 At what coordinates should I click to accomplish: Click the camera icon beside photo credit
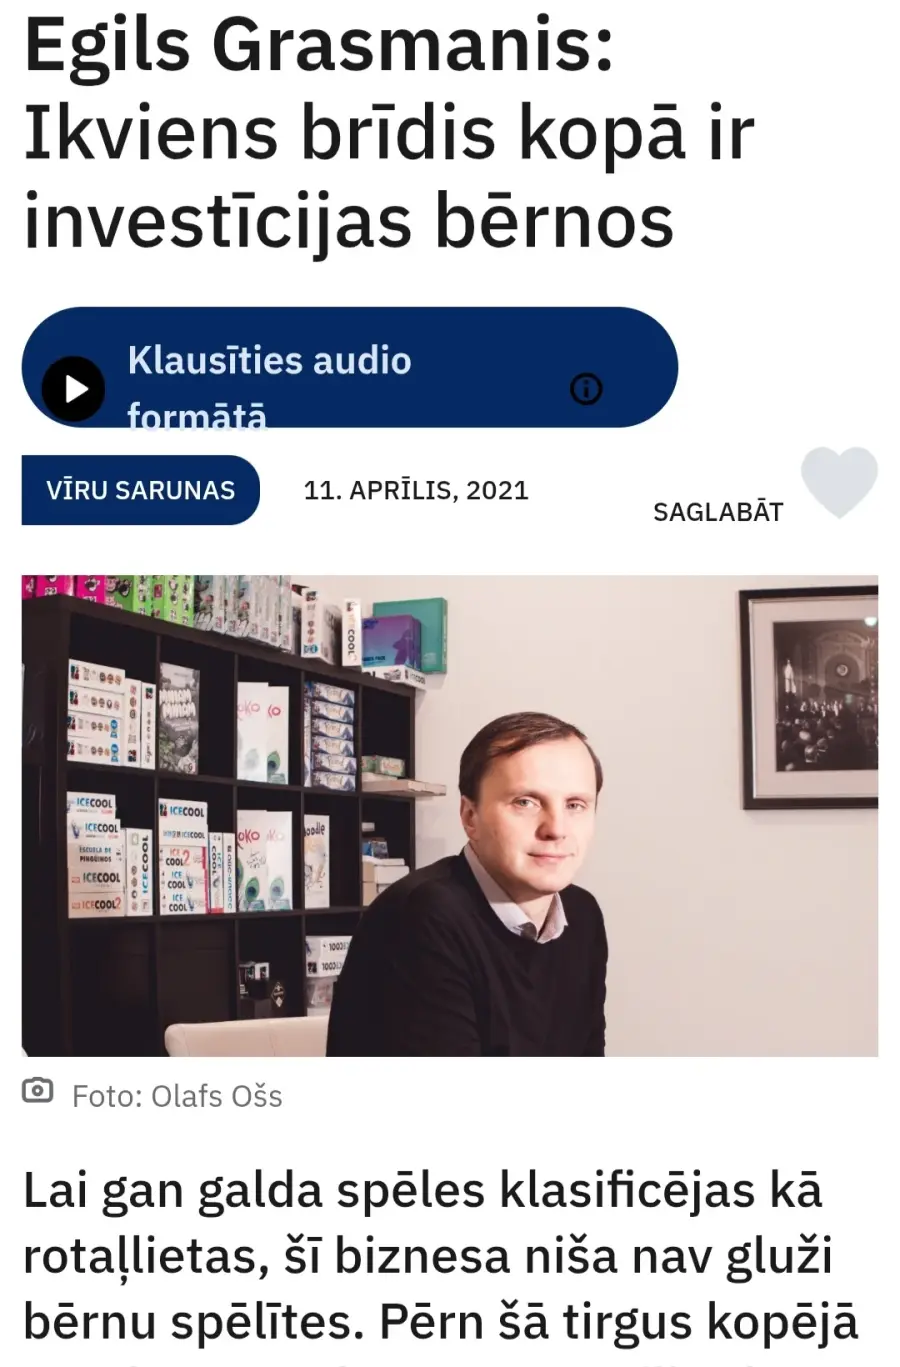click(37, 1090)
